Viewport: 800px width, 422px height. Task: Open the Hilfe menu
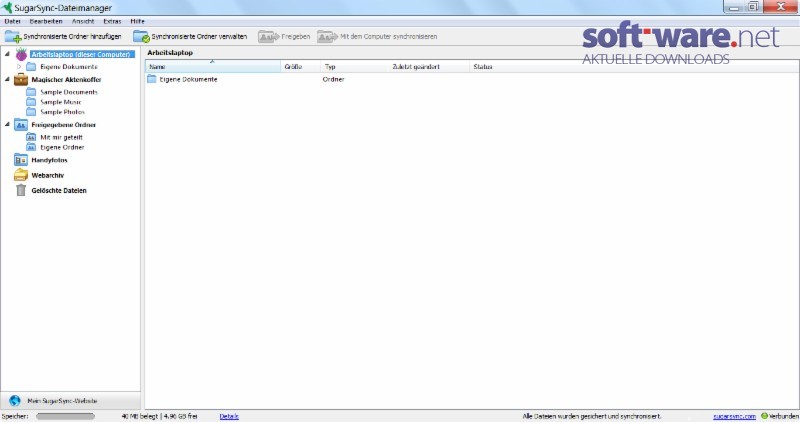[137, 21]
